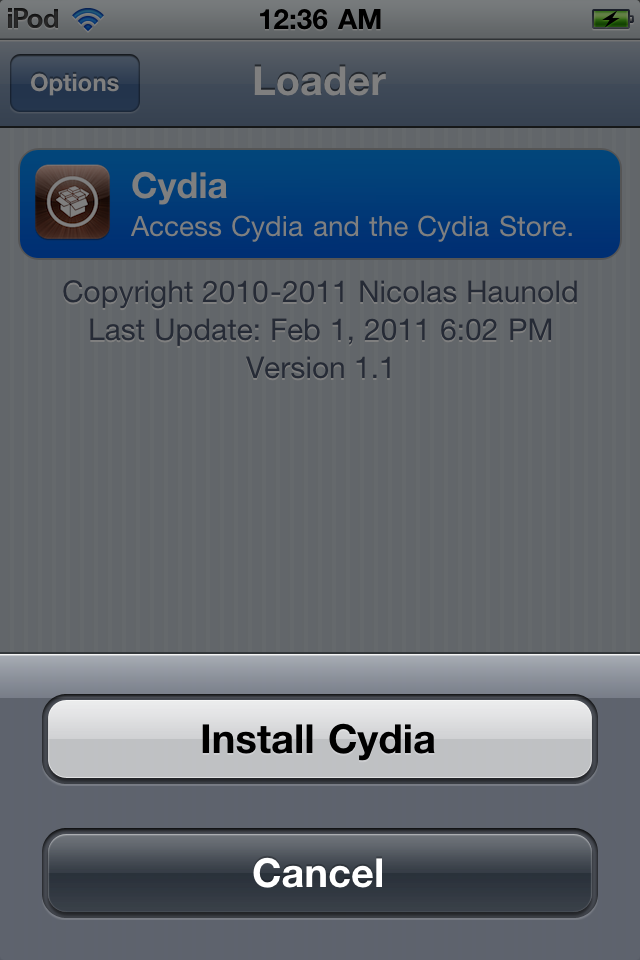The height and width of the screenshot is (960, 640).
Task: Tap the 12:36 AM clock in status bar
Action: pyautogui.click(x=320, y=19)
